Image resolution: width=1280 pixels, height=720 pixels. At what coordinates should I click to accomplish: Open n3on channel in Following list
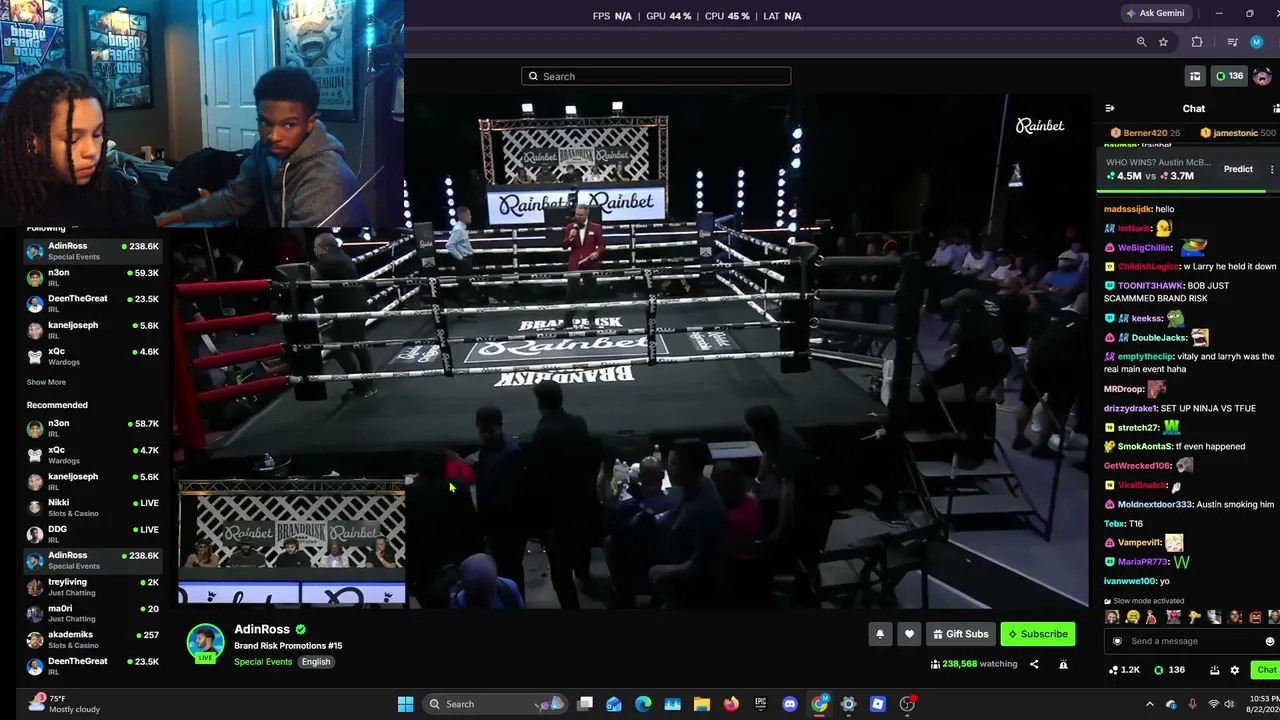(x=92, y=277)
